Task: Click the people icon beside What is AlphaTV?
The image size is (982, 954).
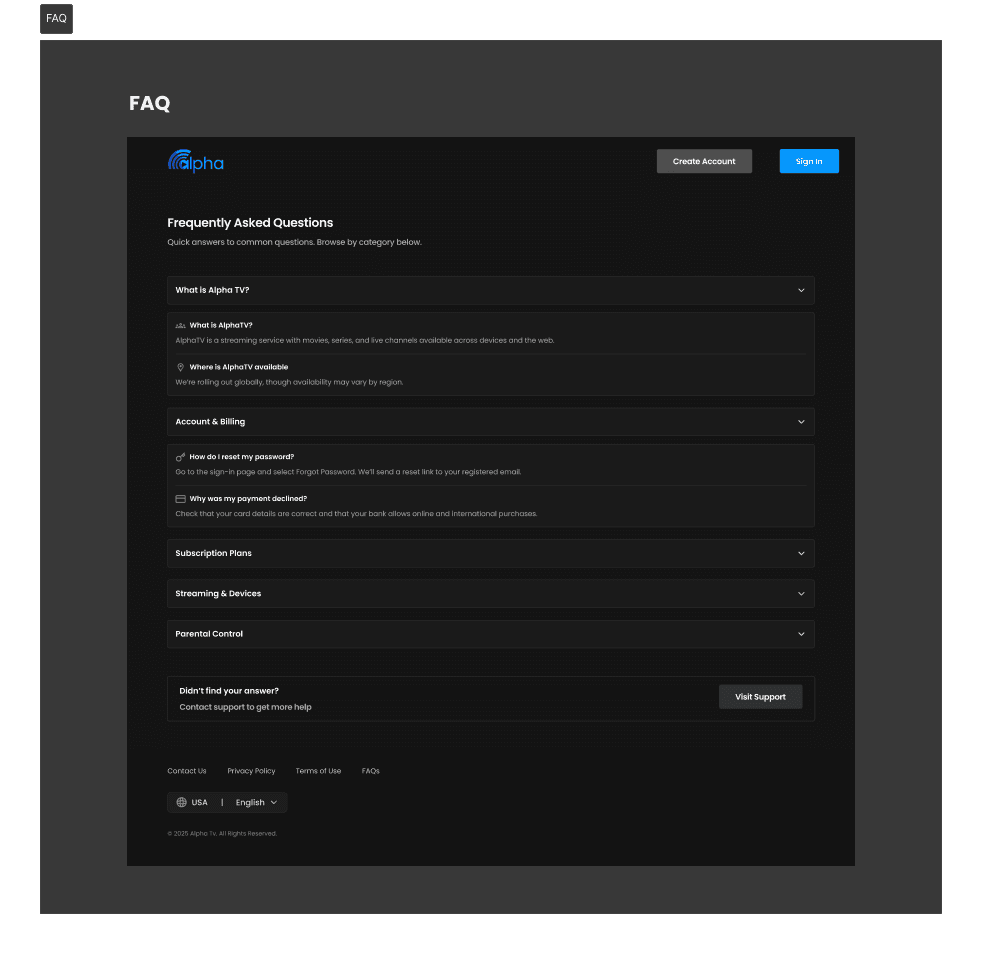Action: tap(180, 326)
